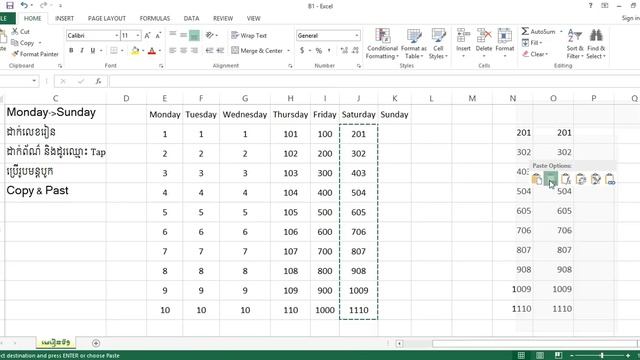Toggle Bottom Align highlighted button

tap(194, 36)
